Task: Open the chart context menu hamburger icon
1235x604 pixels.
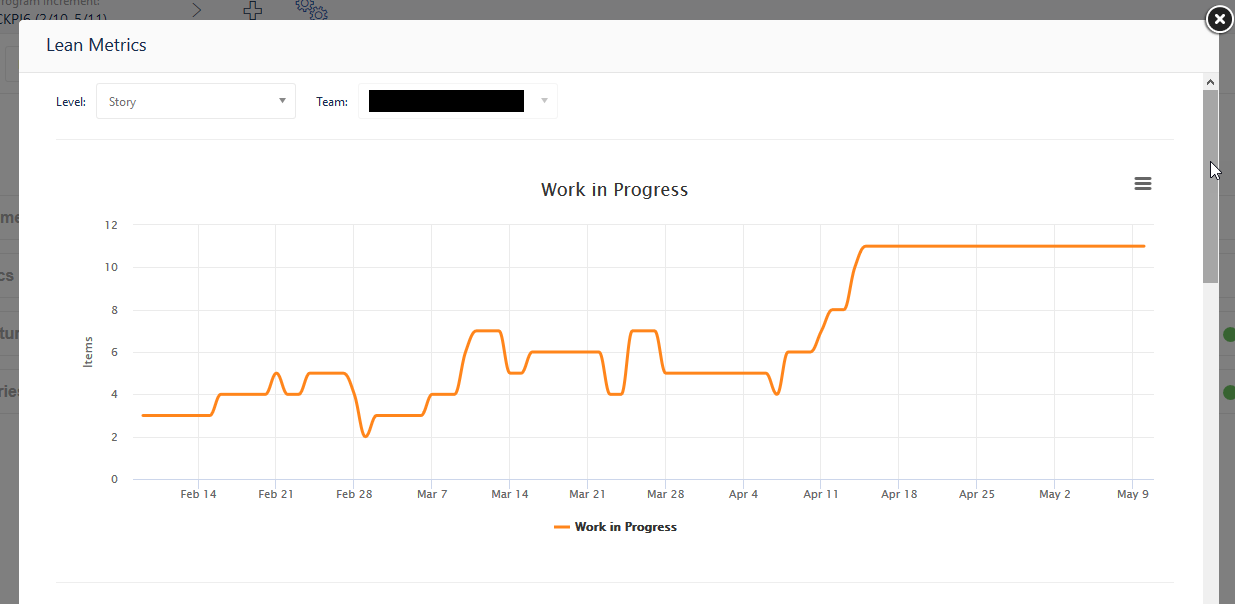Action: point(1143,184)
